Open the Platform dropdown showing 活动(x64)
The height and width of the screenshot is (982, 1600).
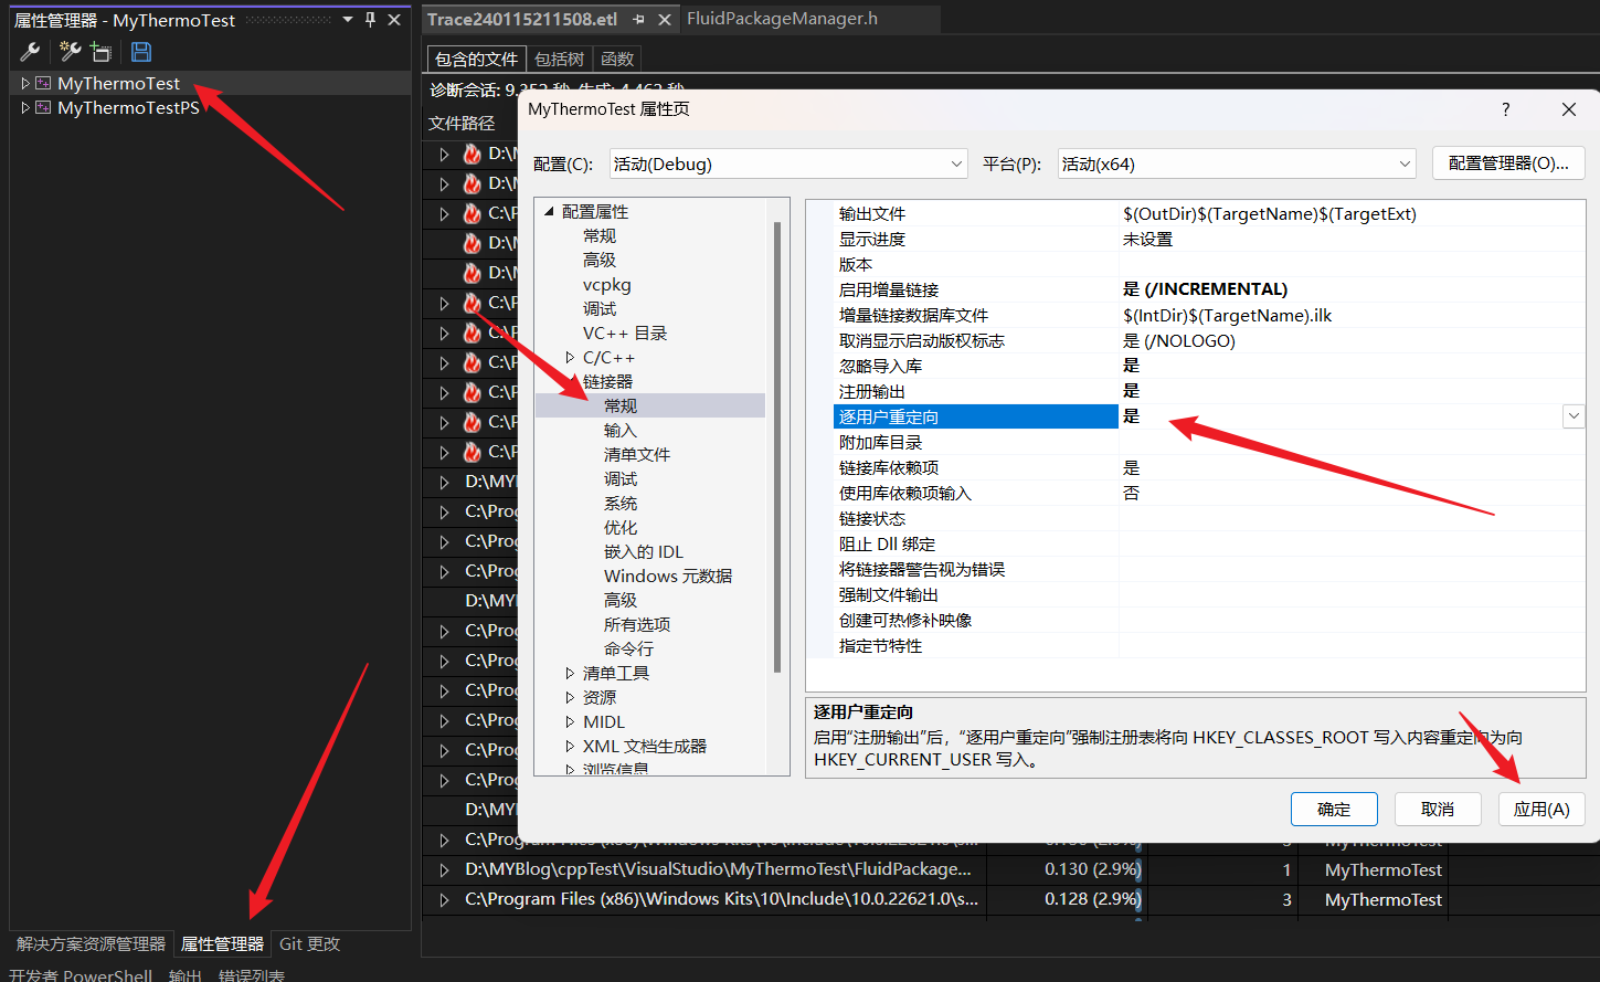pos(1236,164)
